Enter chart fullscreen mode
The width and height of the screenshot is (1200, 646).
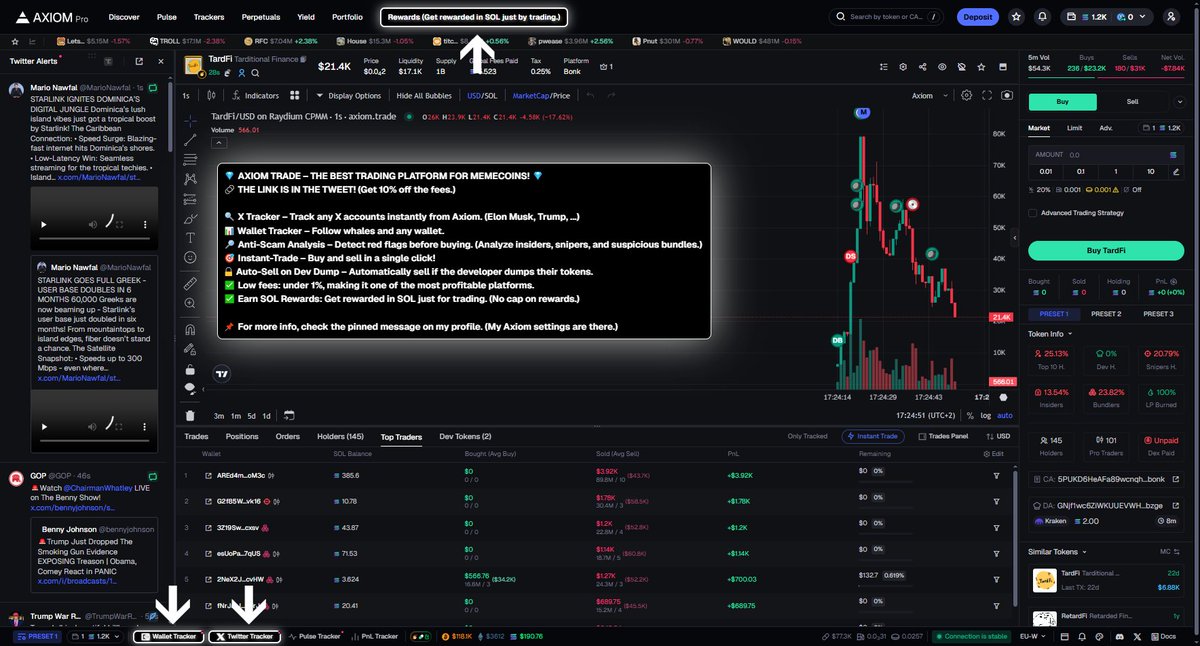(x=986, y=96)
